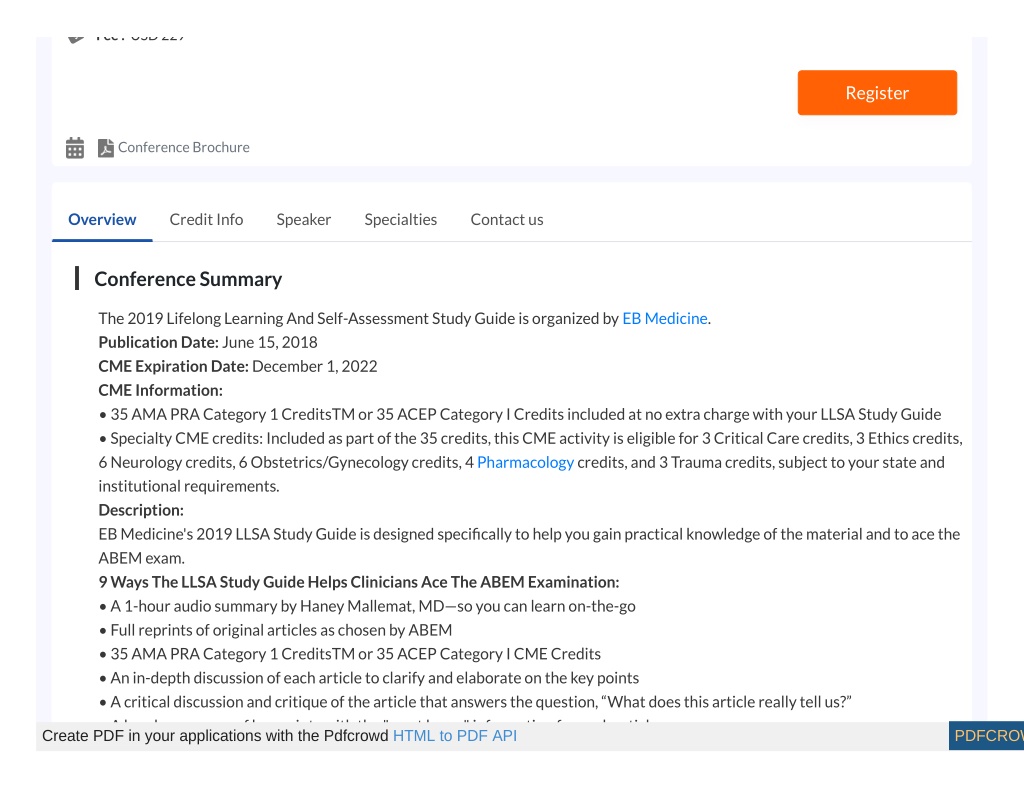Click the date June 15, 2018
Image resolution: width=1024 pixels, height=791 pixels.
pos(270,342)
